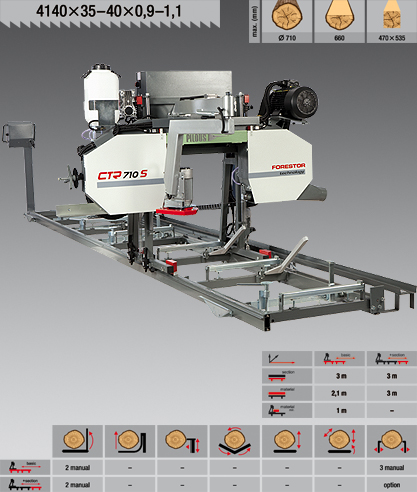Select the log L-shaped side support icon
The width and height of the screenshot is (417, 492).
pos(77,441)
